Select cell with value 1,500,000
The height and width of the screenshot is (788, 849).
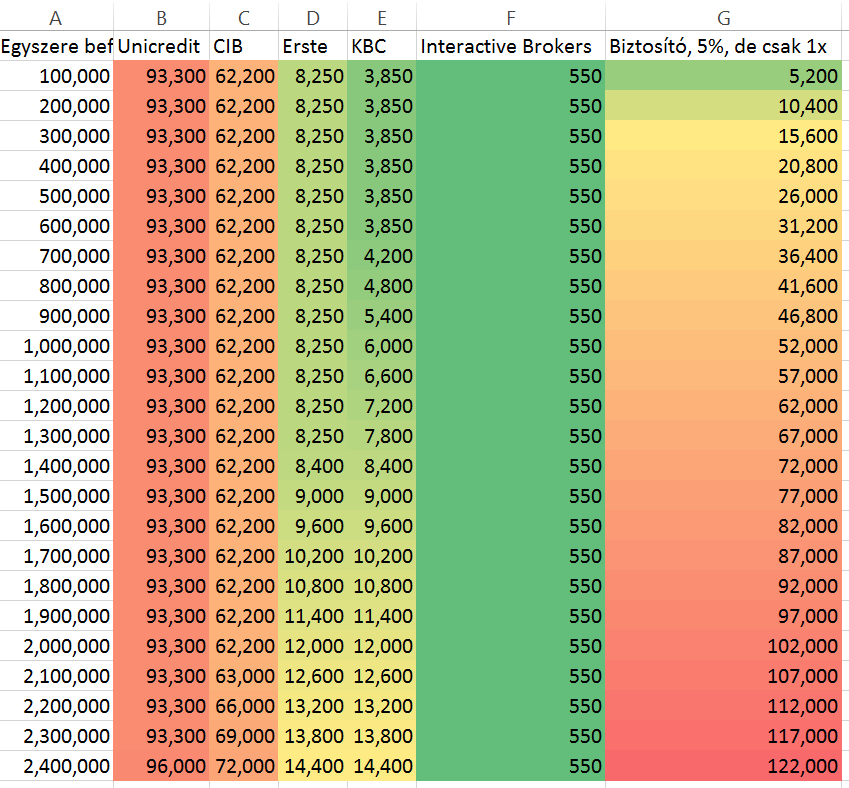56,496
